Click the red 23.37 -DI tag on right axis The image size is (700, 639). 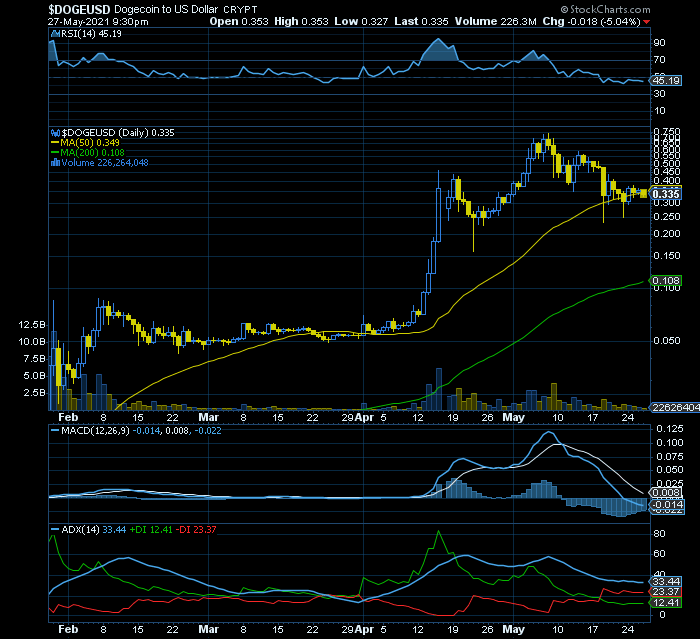666,592
